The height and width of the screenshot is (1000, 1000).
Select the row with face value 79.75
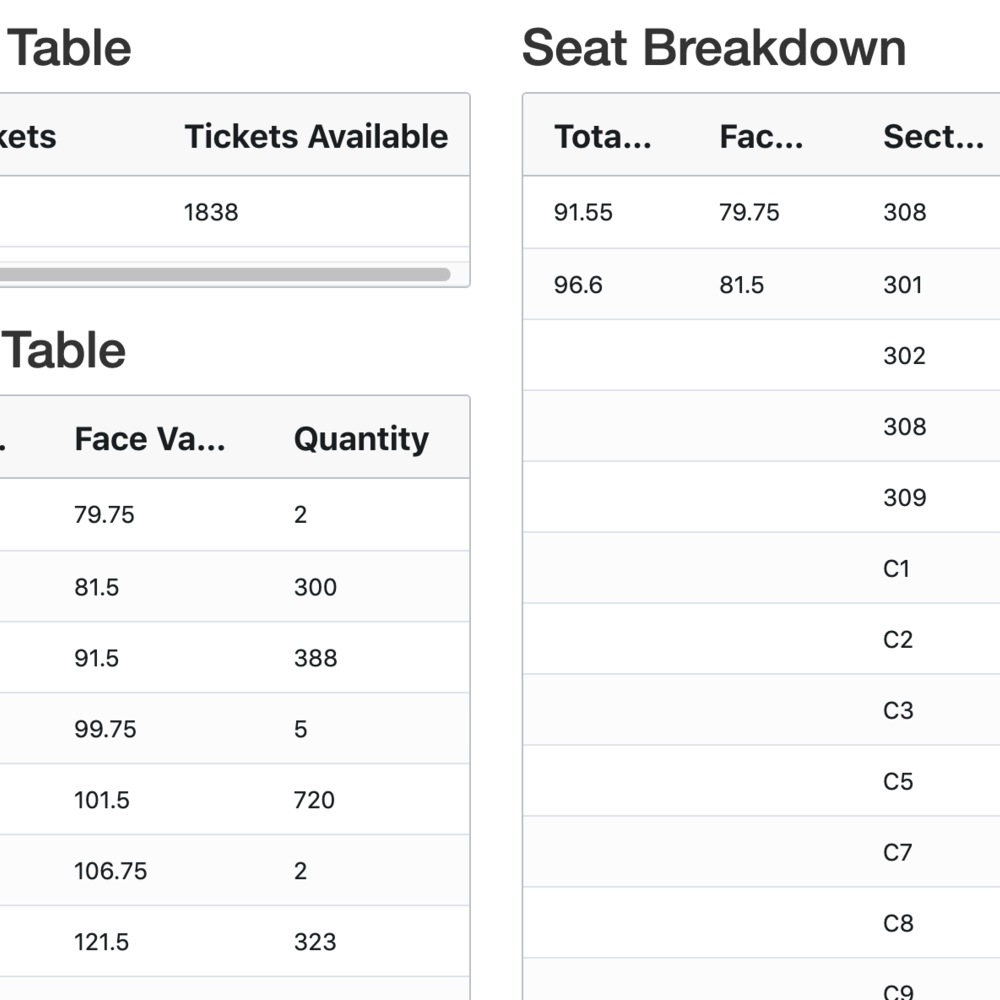104,515
